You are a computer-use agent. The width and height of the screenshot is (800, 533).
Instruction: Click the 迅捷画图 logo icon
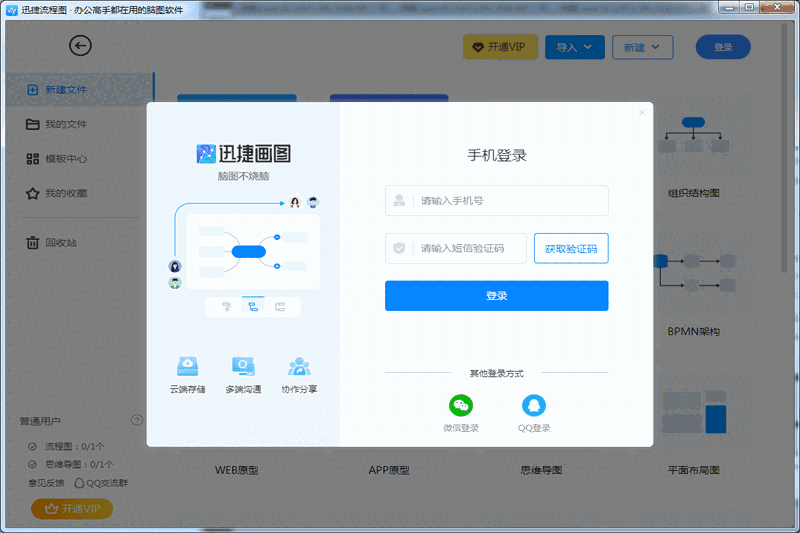pyautogui.click(x=206, y=154)
